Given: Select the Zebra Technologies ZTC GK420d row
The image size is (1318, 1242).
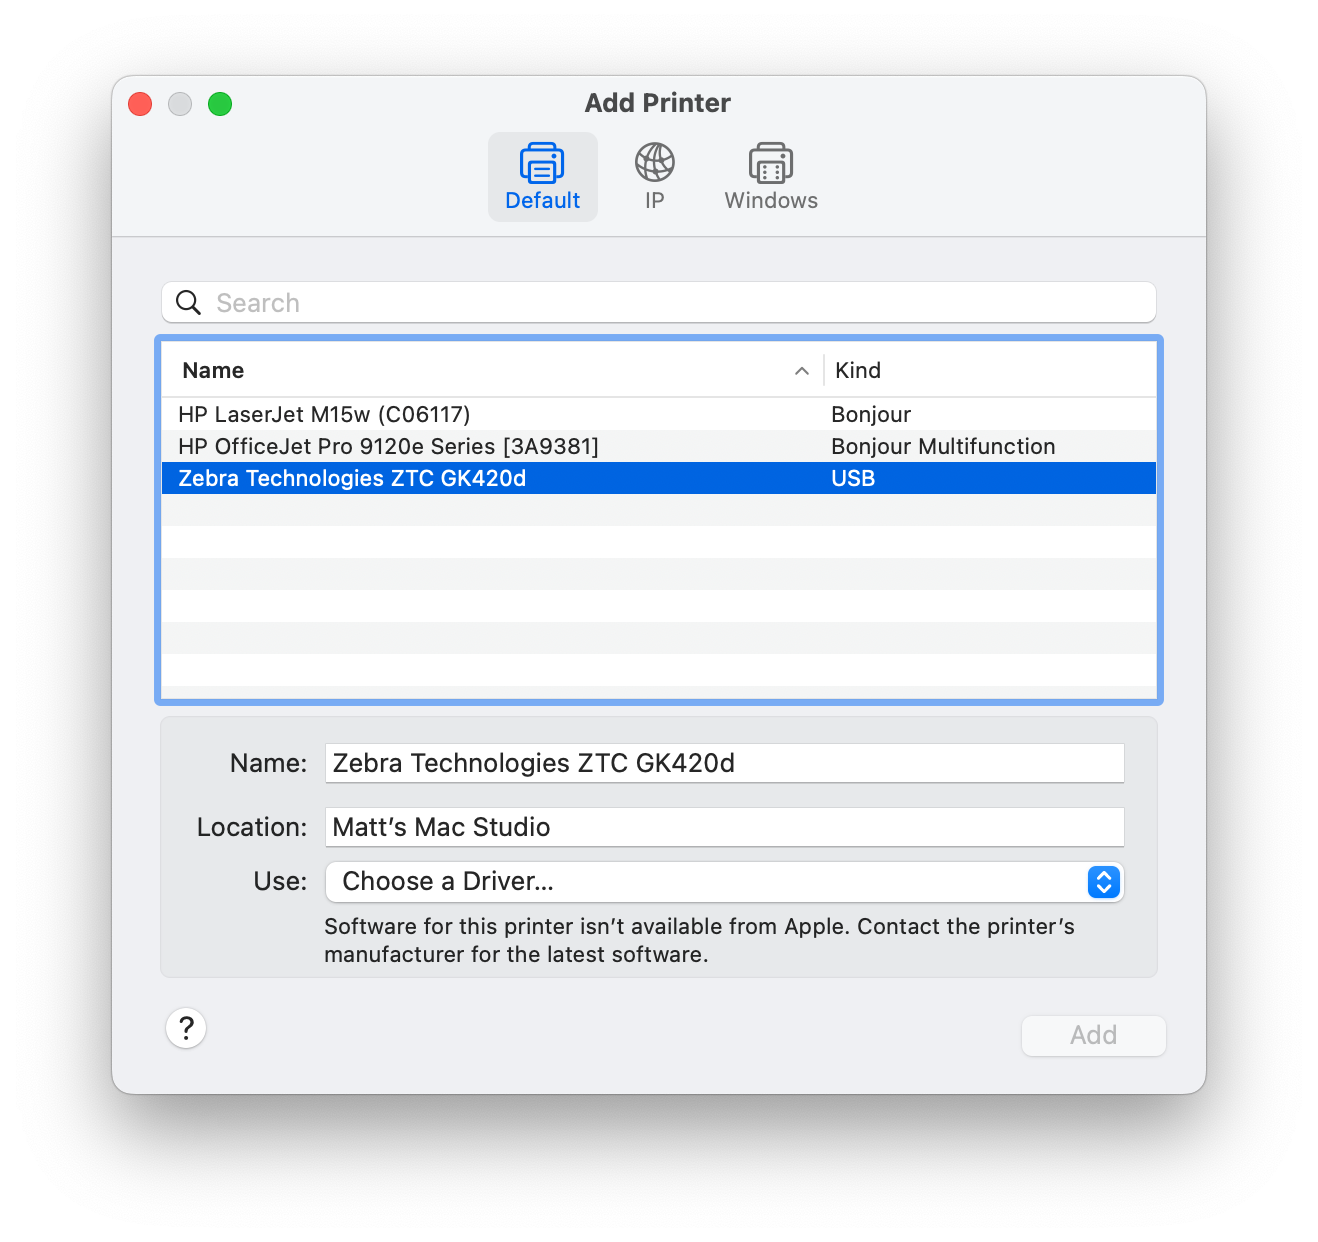Looking at the screenshot, I should (x=352, y=478).
